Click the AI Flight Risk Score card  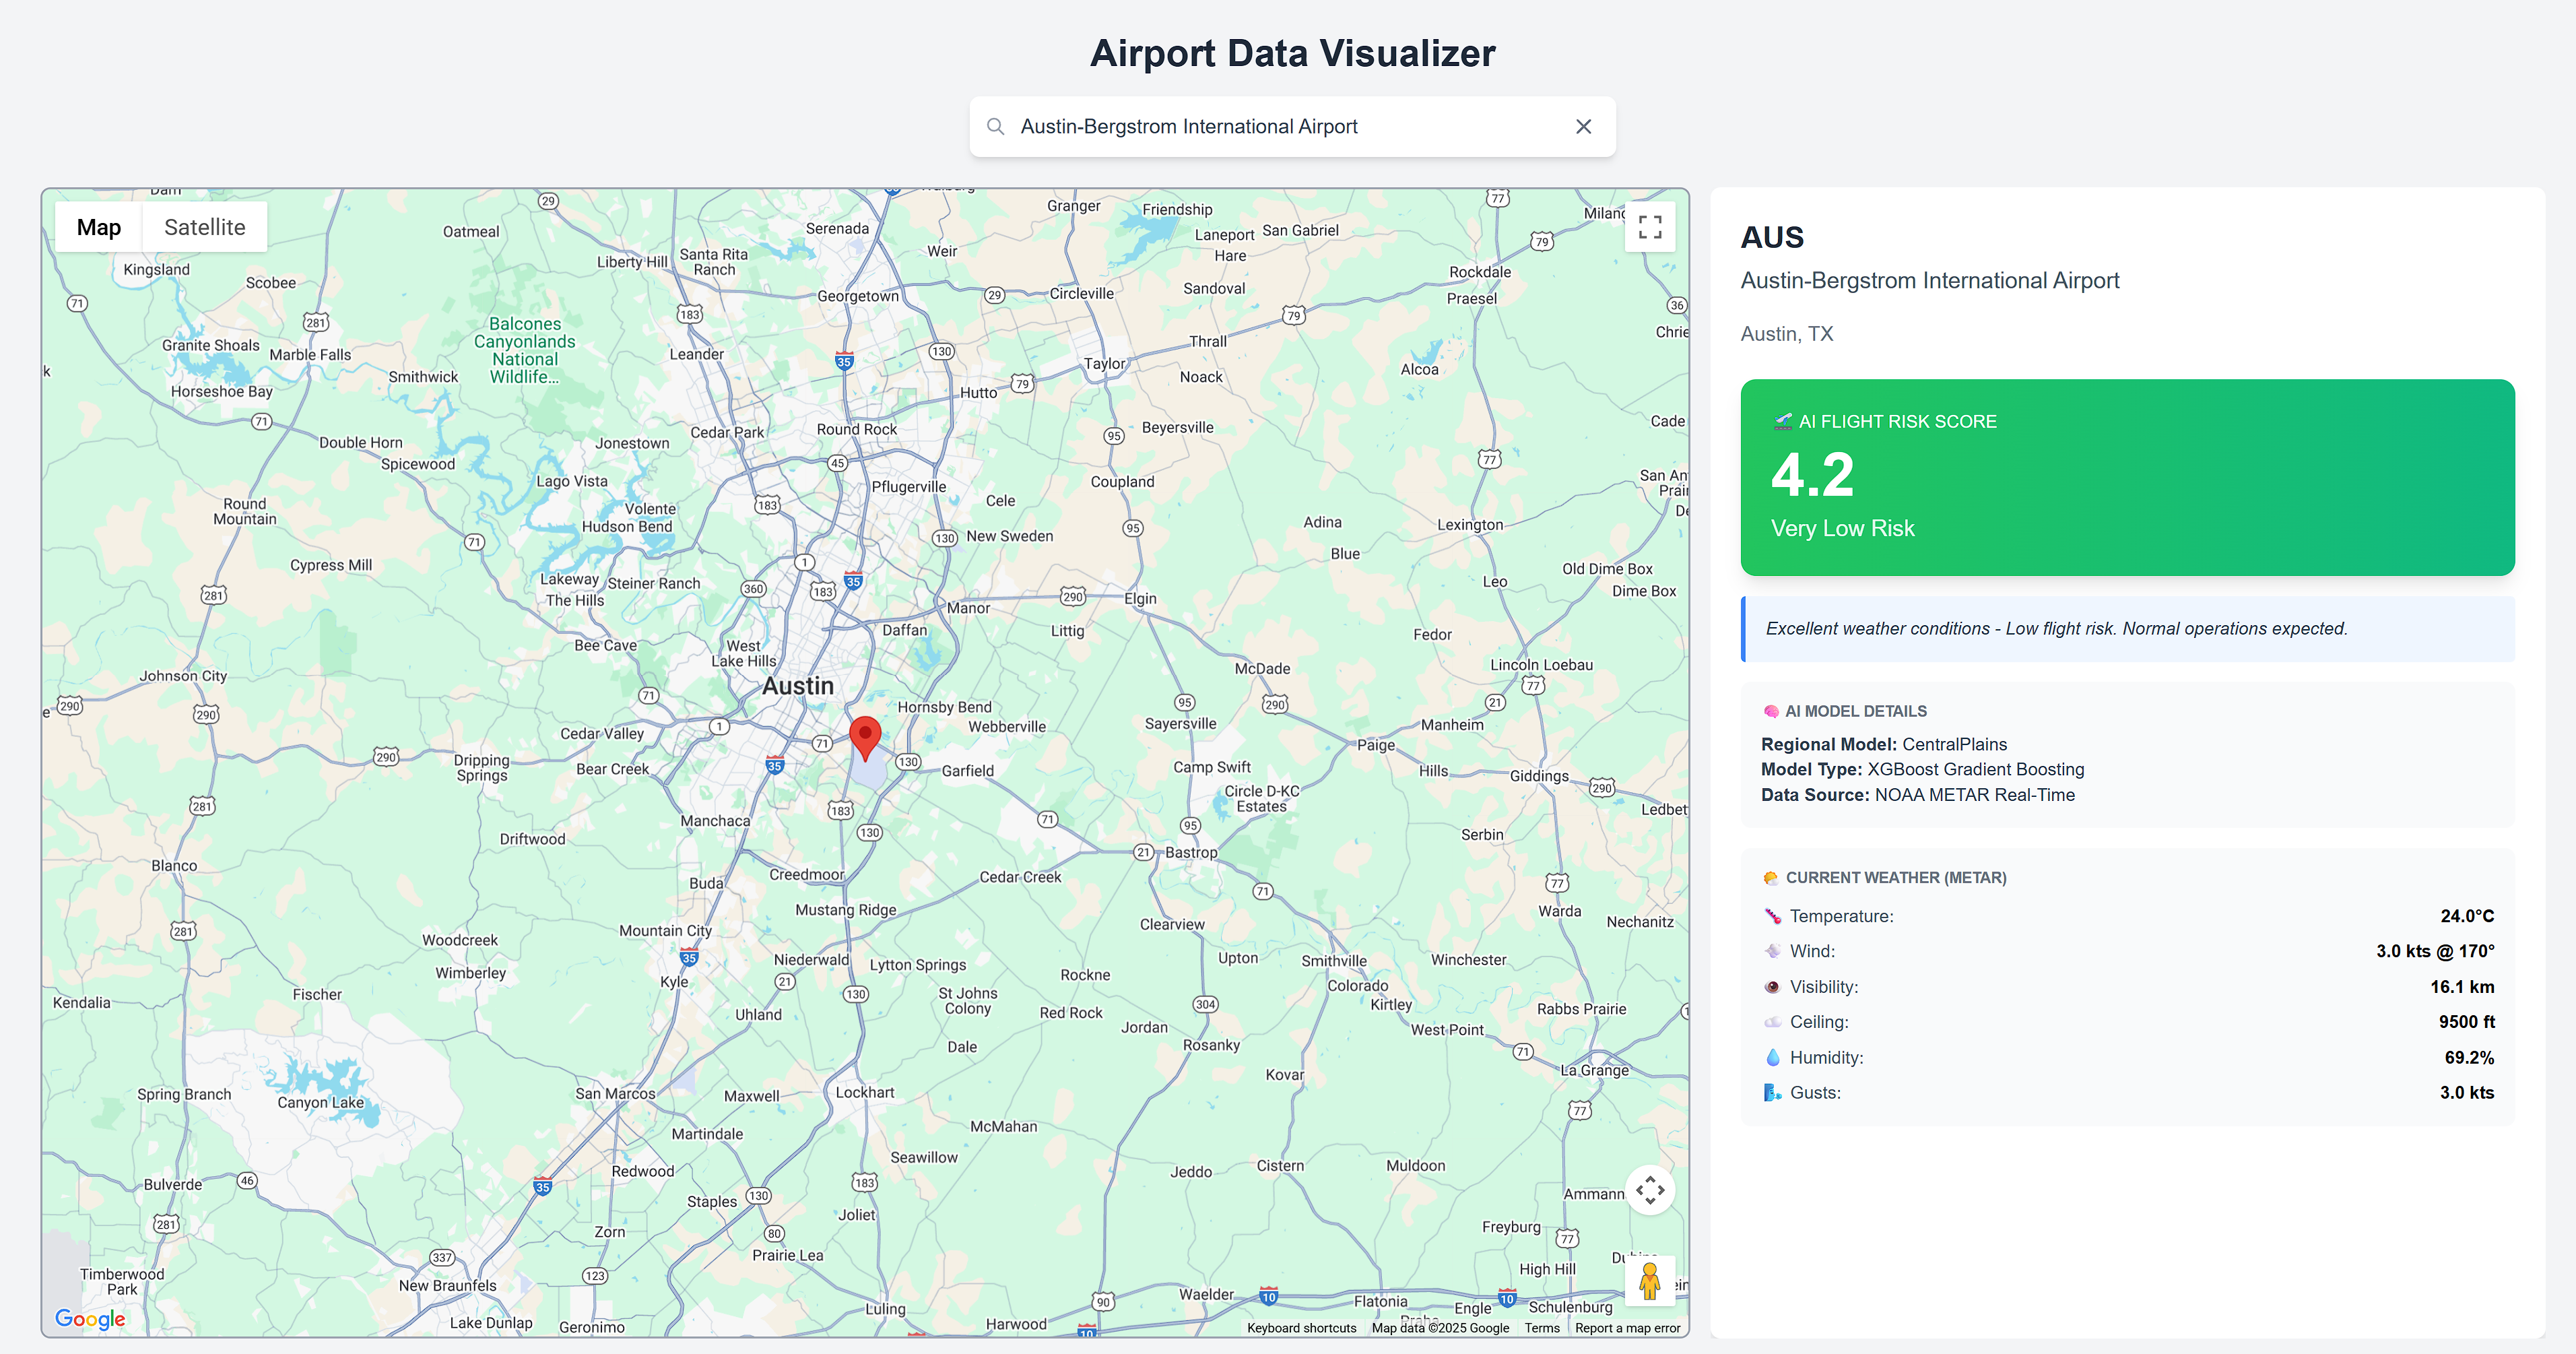click(x=2127, y=477)
